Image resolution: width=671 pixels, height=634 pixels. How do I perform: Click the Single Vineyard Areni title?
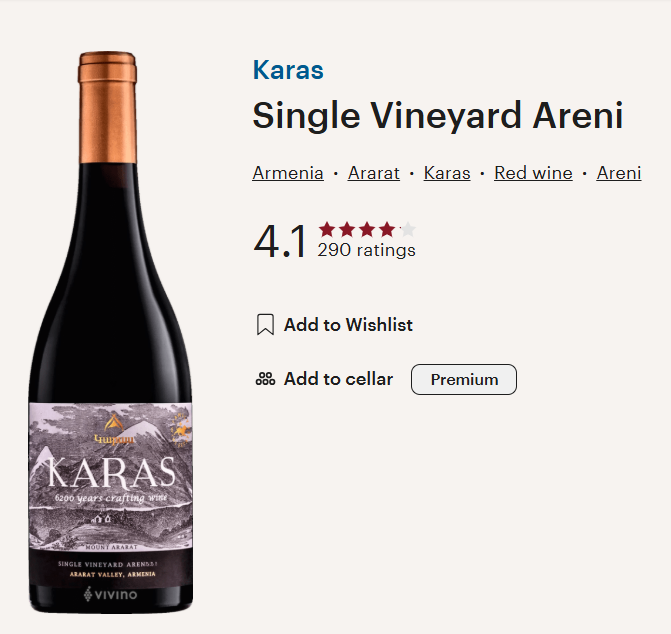(437, 116)
